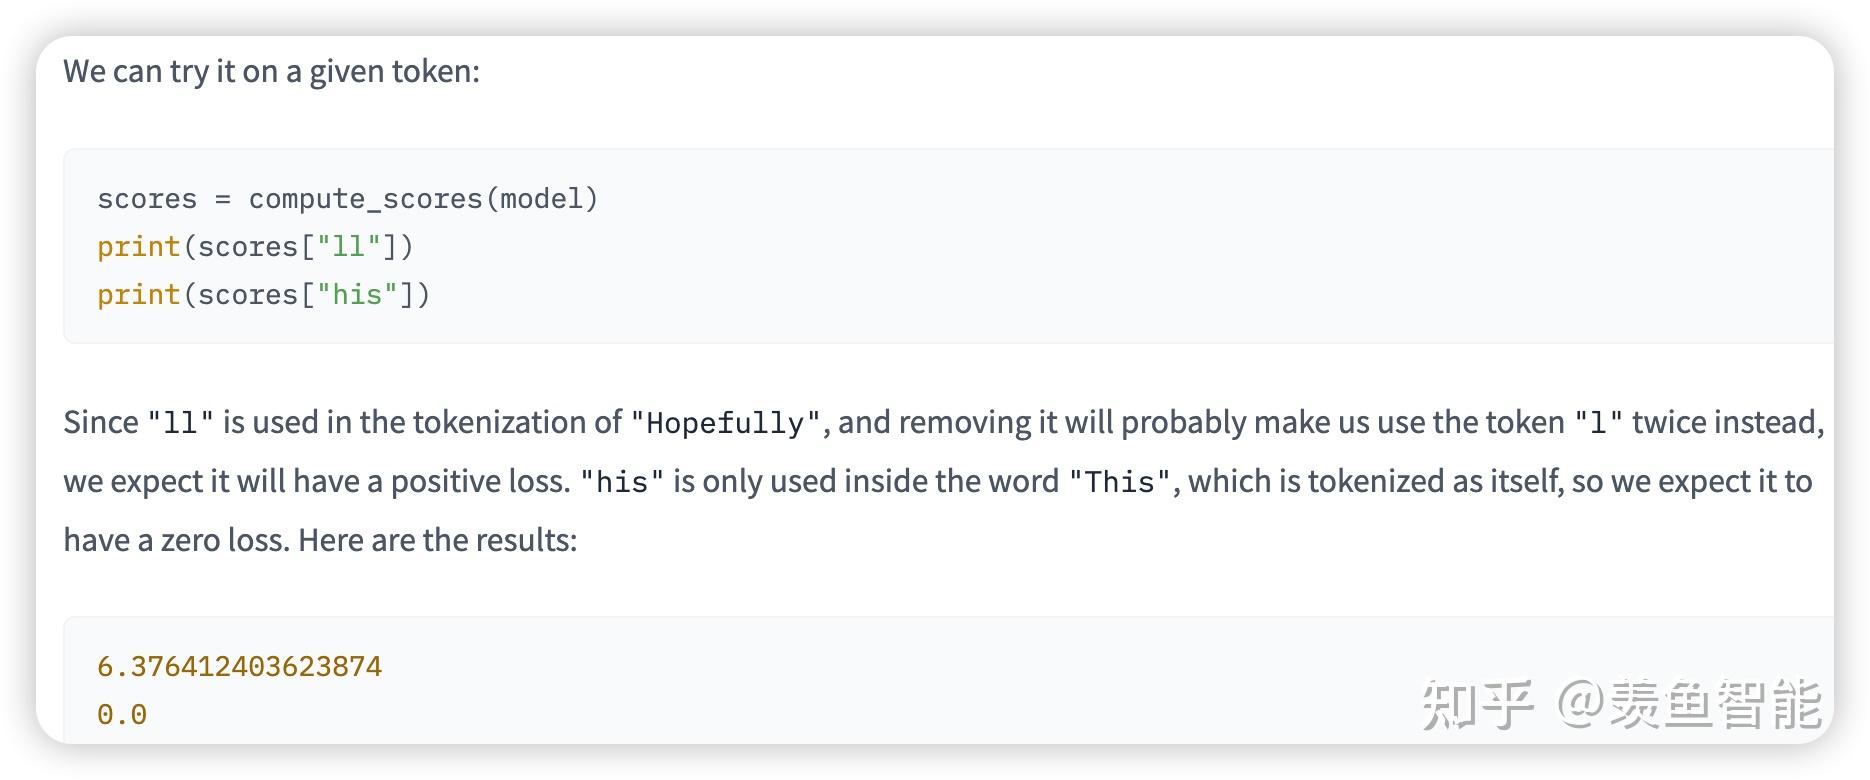Click the 知乎 watermark logo
This screenshot has height=780, width=1870.
click(1477, 704)
